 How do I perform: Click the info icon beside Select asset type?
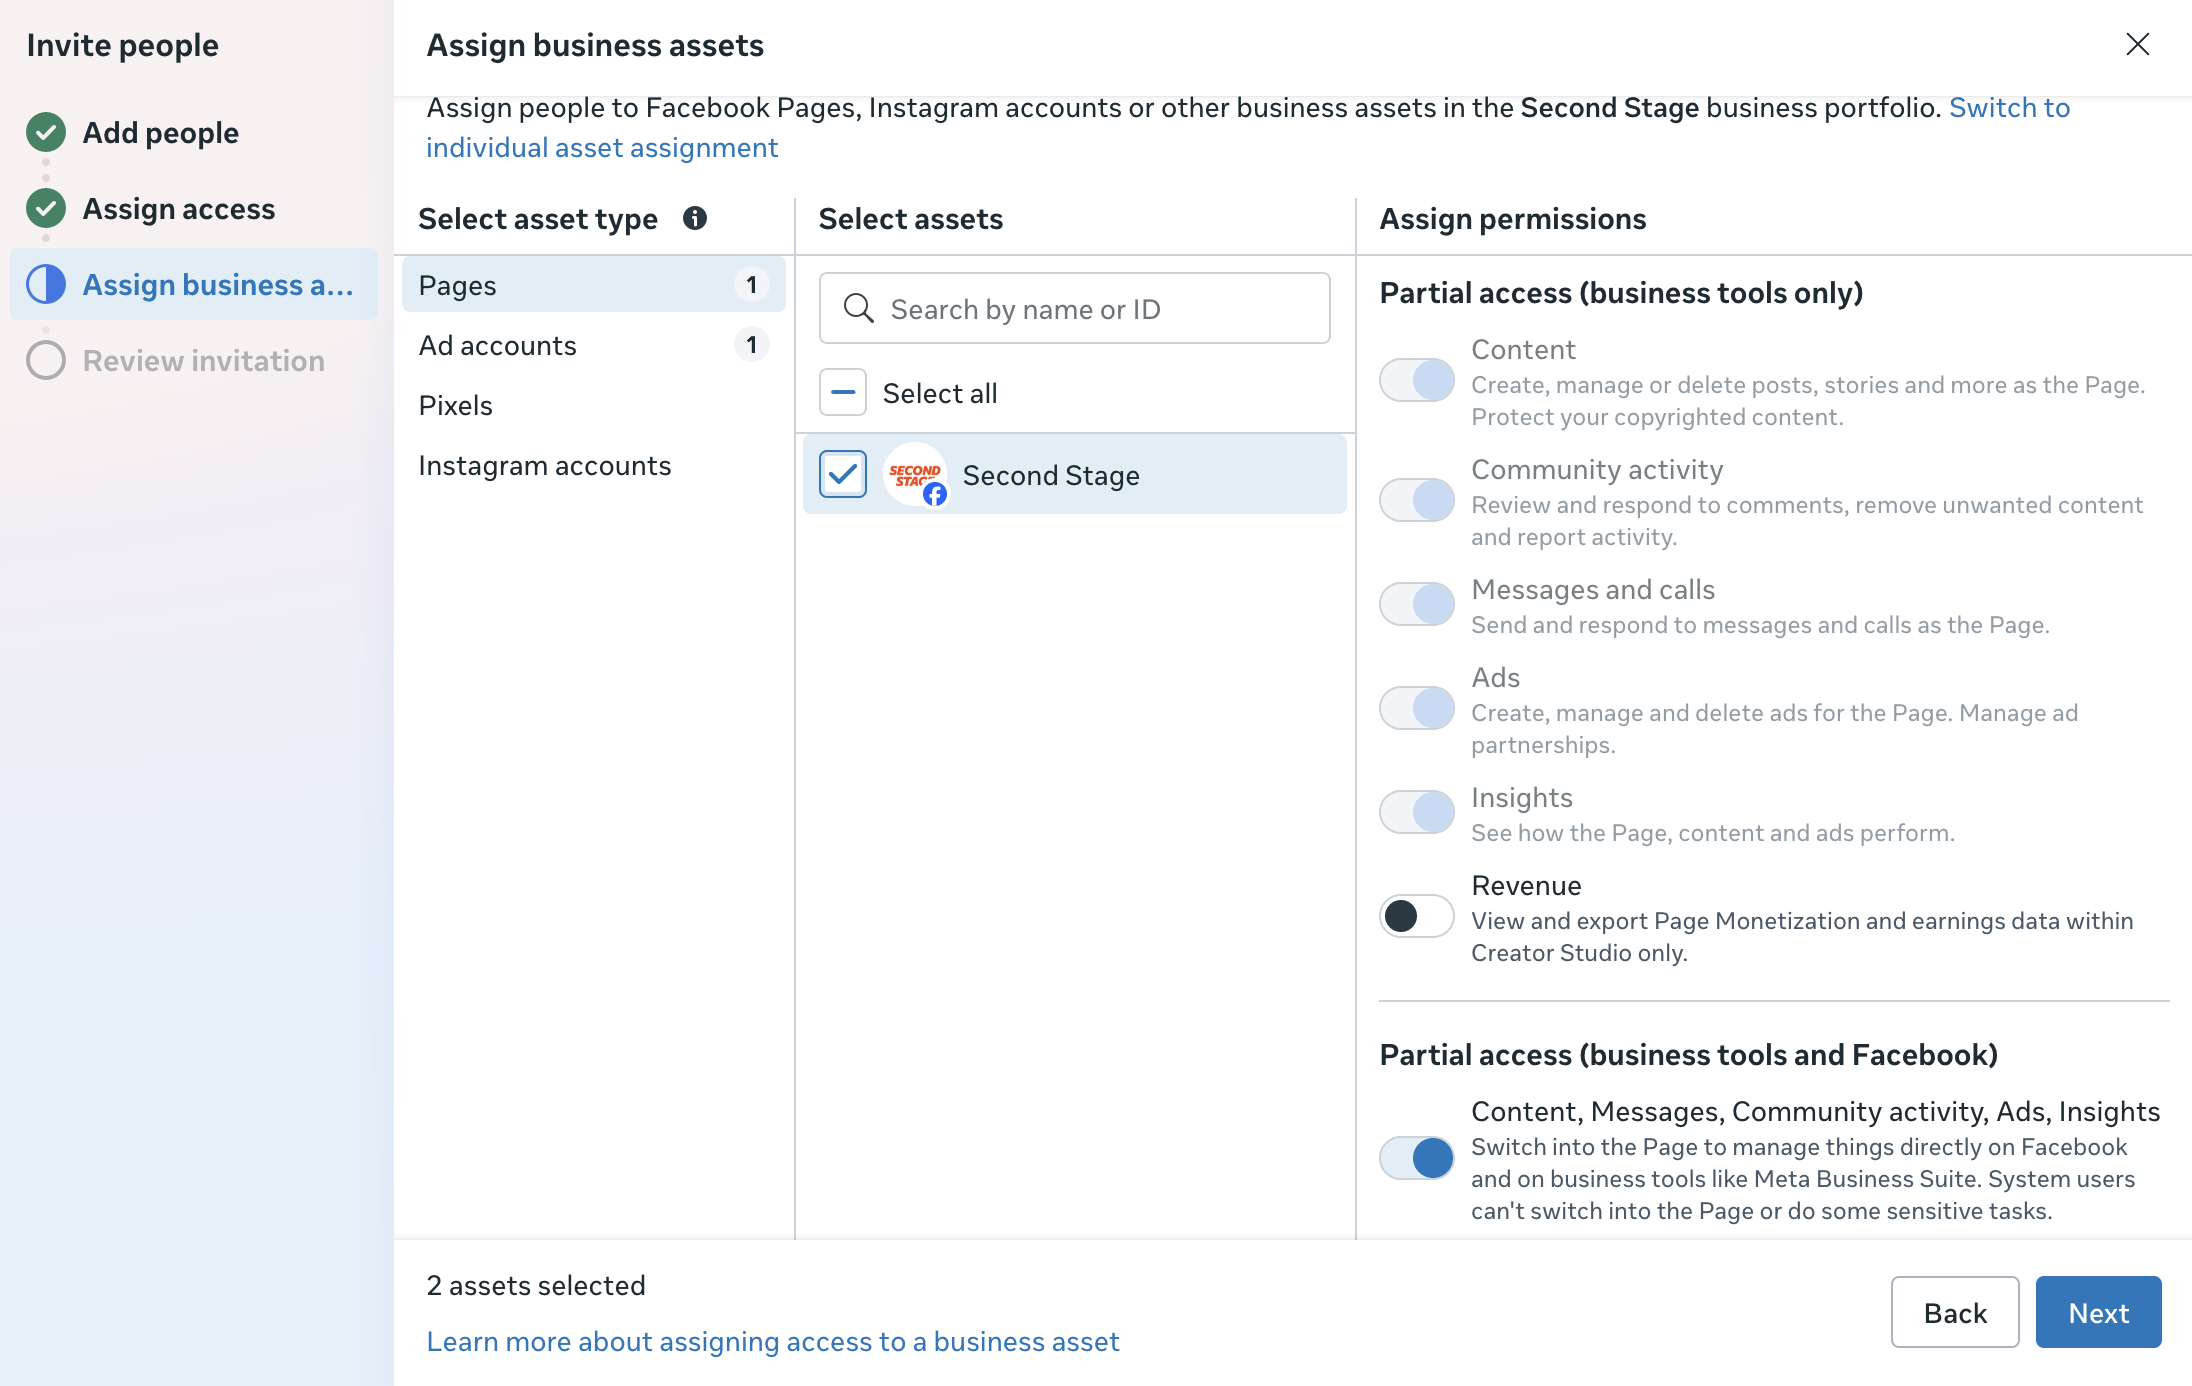(x=695, y=218)
